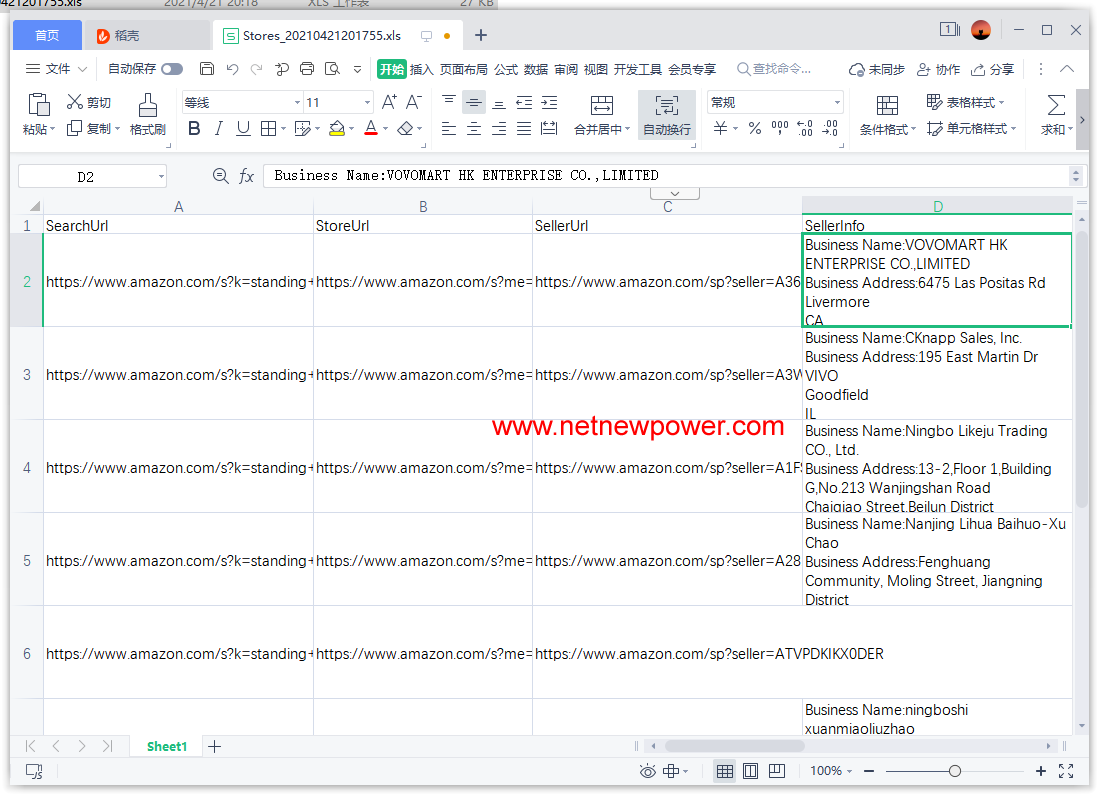Image resolution: width=1099 pixels, height=795 pixels.
Task: Click the Merge and Center (合并居中) icon
Action: [x=602, y=106]
